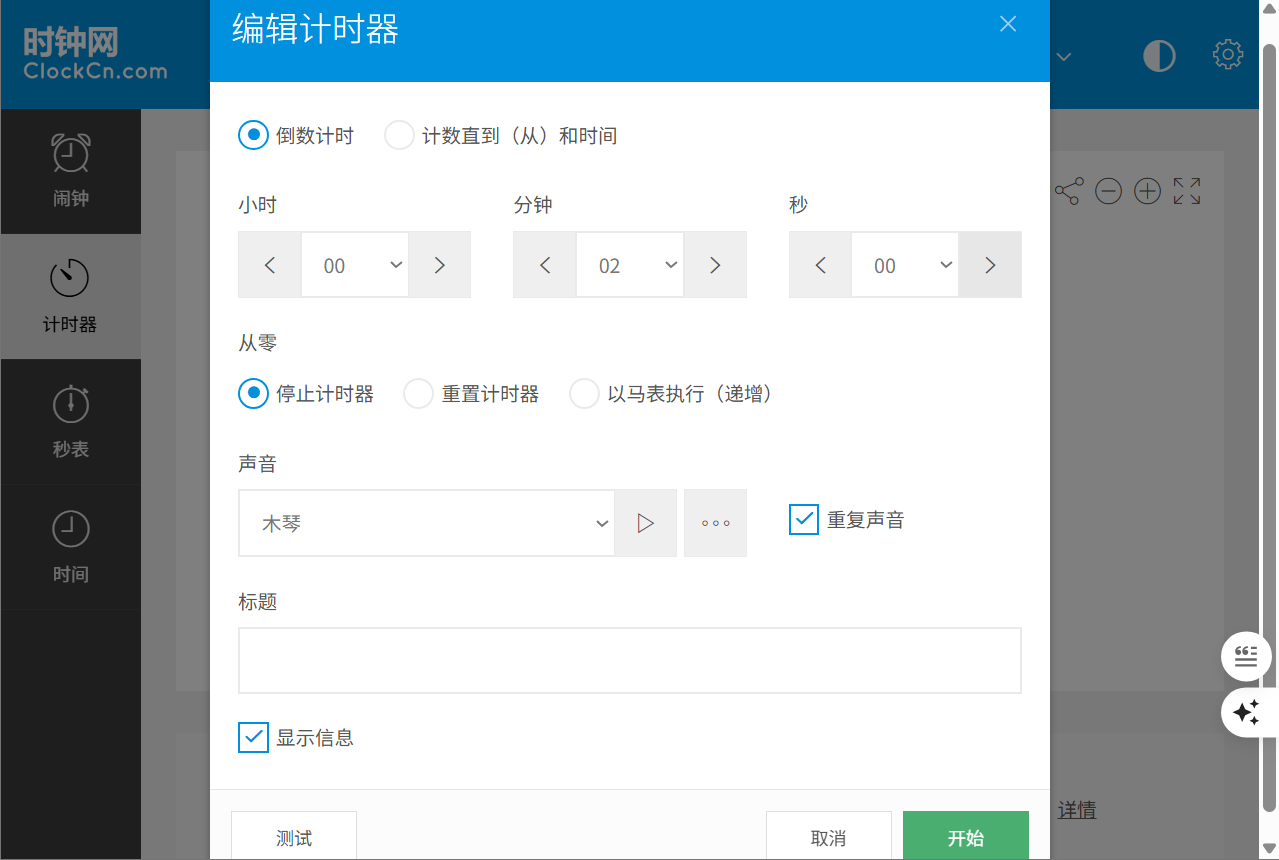The width and height of the screenshot is (1279, 860).
Task: Click the 测试 test button
Action: pyautogui.click(x=294, y=838)
